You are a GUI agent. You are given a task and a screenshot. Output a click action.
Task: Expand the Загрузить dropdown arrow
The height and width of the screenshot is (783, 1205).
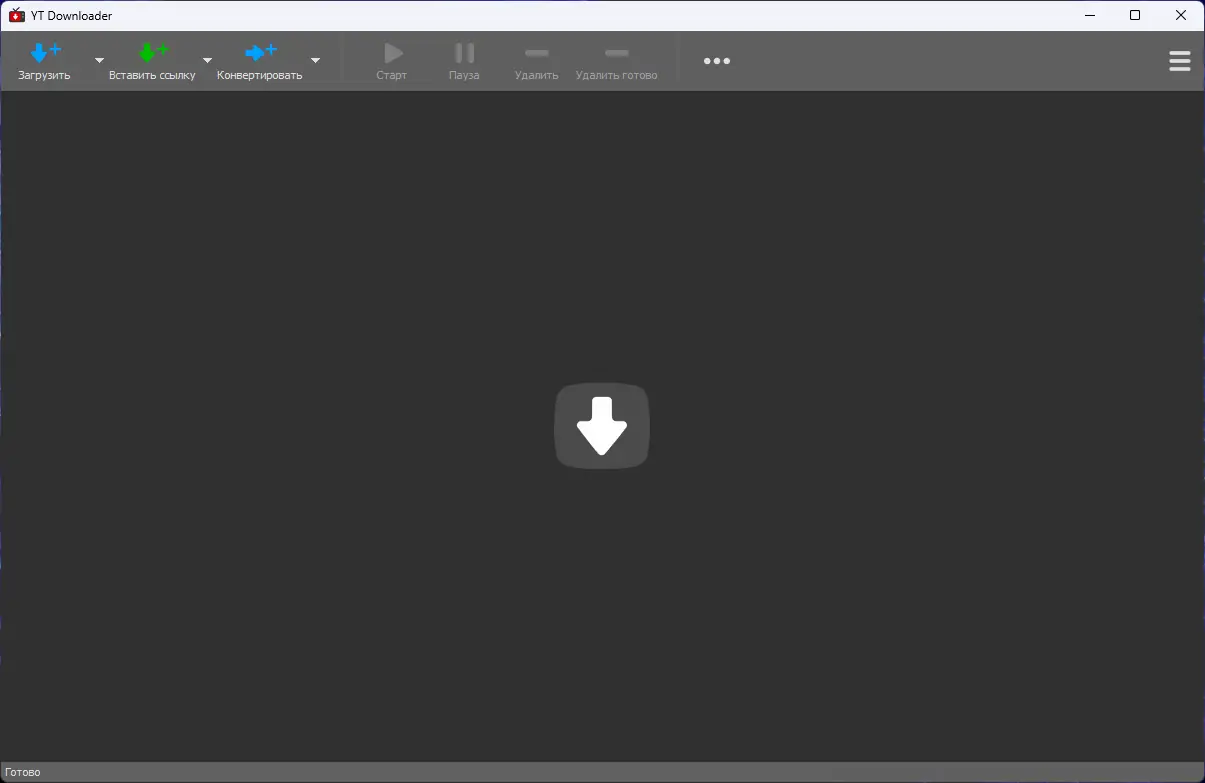pos(99,60)
